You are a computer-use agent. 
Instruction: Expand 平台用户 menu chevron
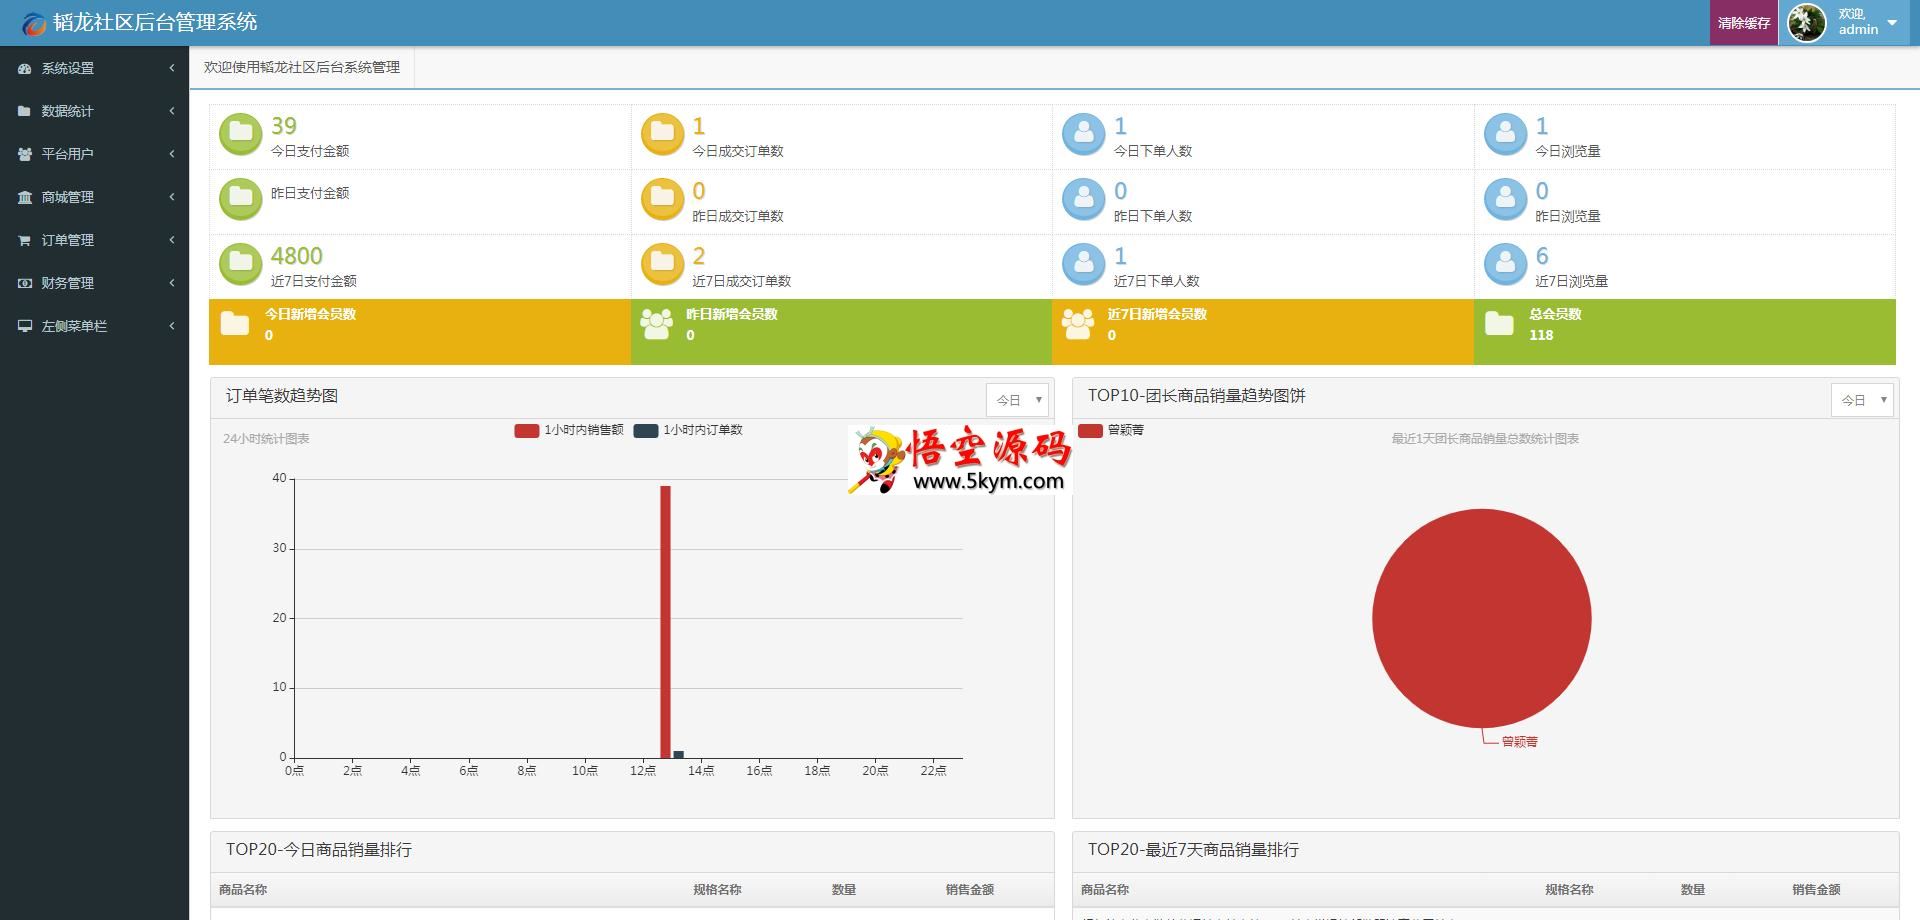tap(172, 154)
